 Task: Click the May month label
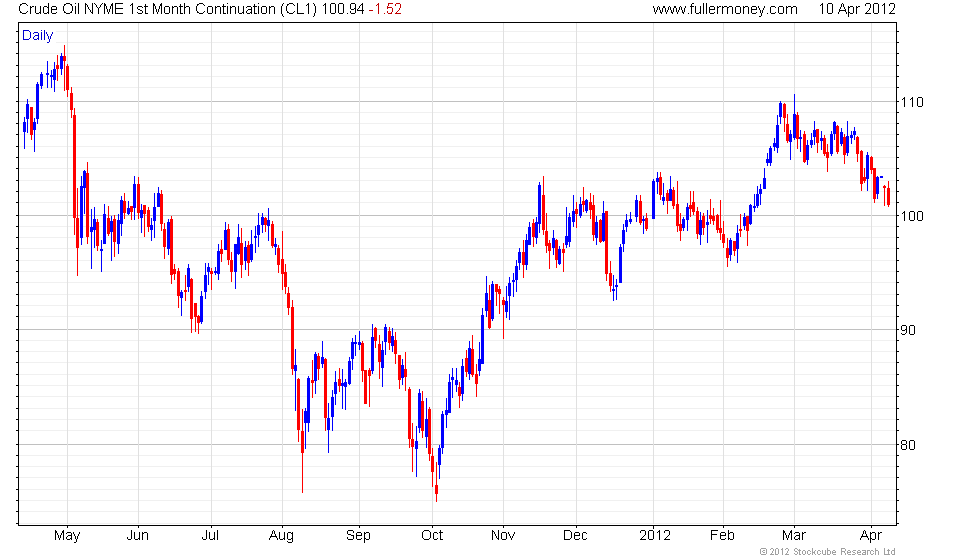[67, 536]
